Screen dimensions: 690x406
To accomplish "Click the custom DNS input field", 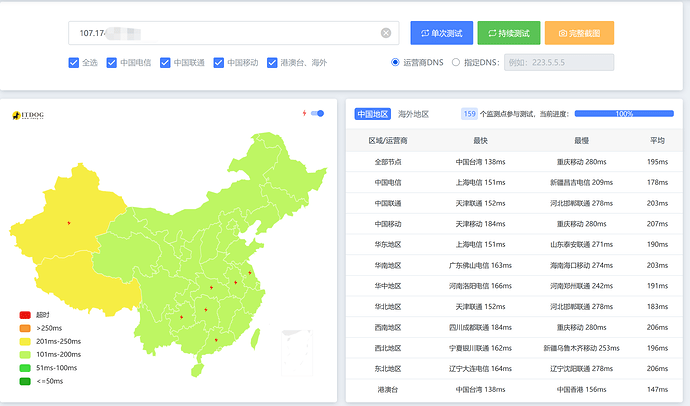I will (559, 62).
